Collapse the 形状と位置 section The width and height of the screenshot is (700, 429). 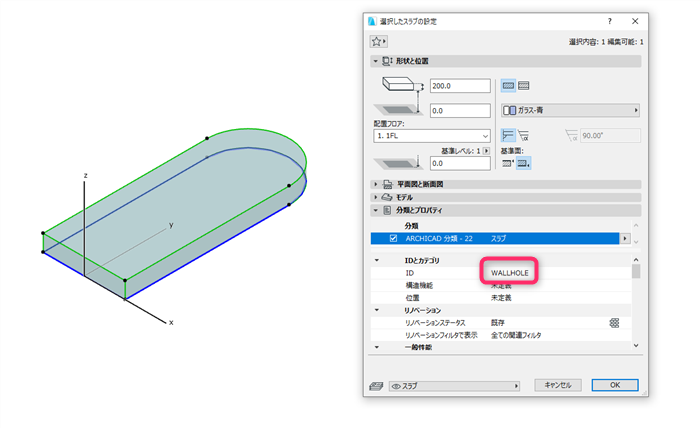(x=375, y=61)
